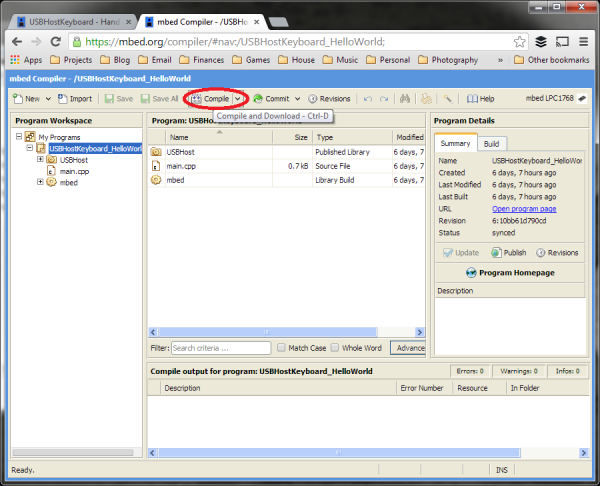
Task: Open the Chrome menu hamburger icon
Action: [x=583, y=41]
